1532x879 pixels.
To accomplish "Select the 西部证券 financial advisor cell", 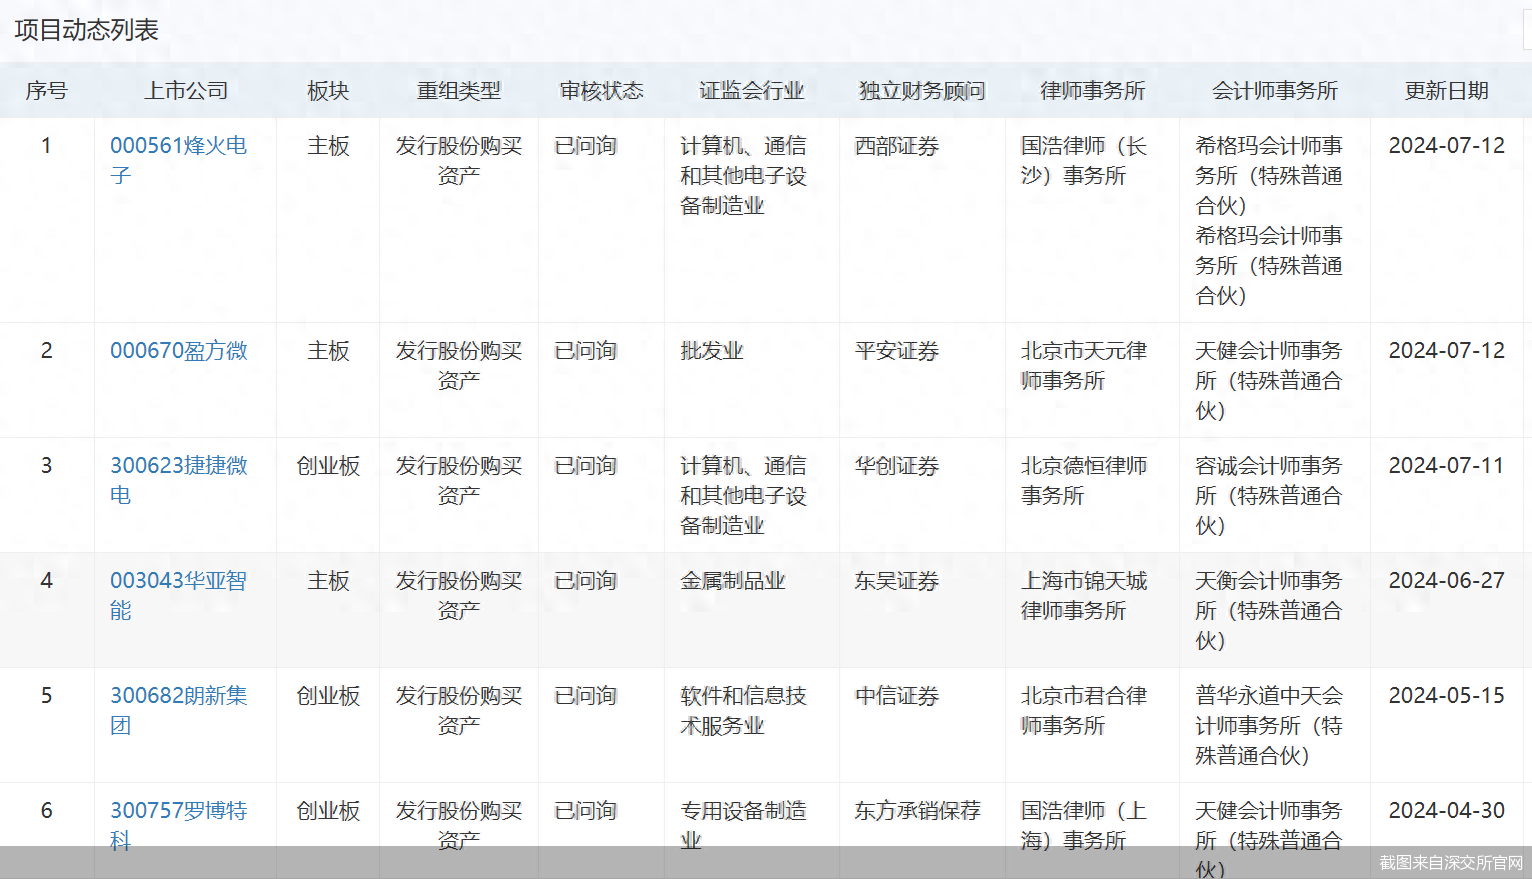I will [x=897, y=146].
